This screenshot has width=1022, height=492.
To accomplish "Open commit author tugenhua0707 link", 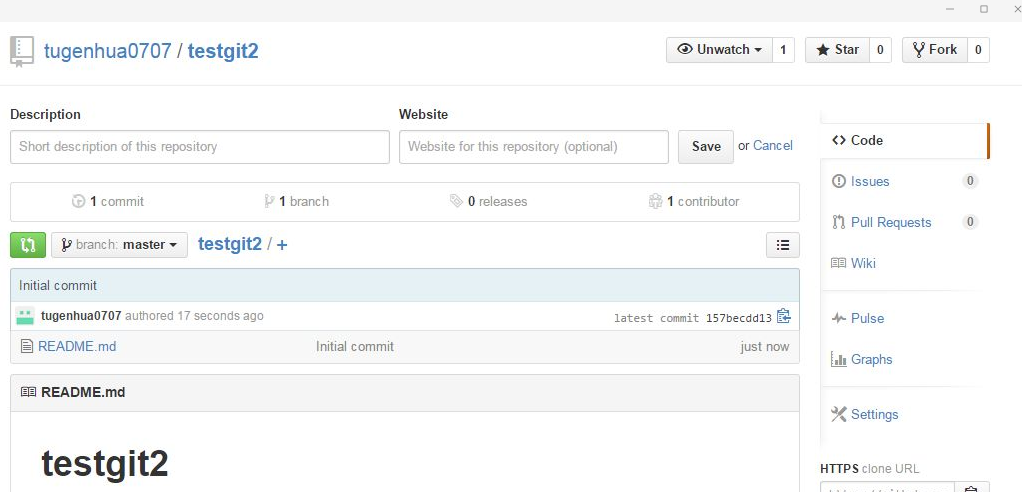I will pos(81,316).
